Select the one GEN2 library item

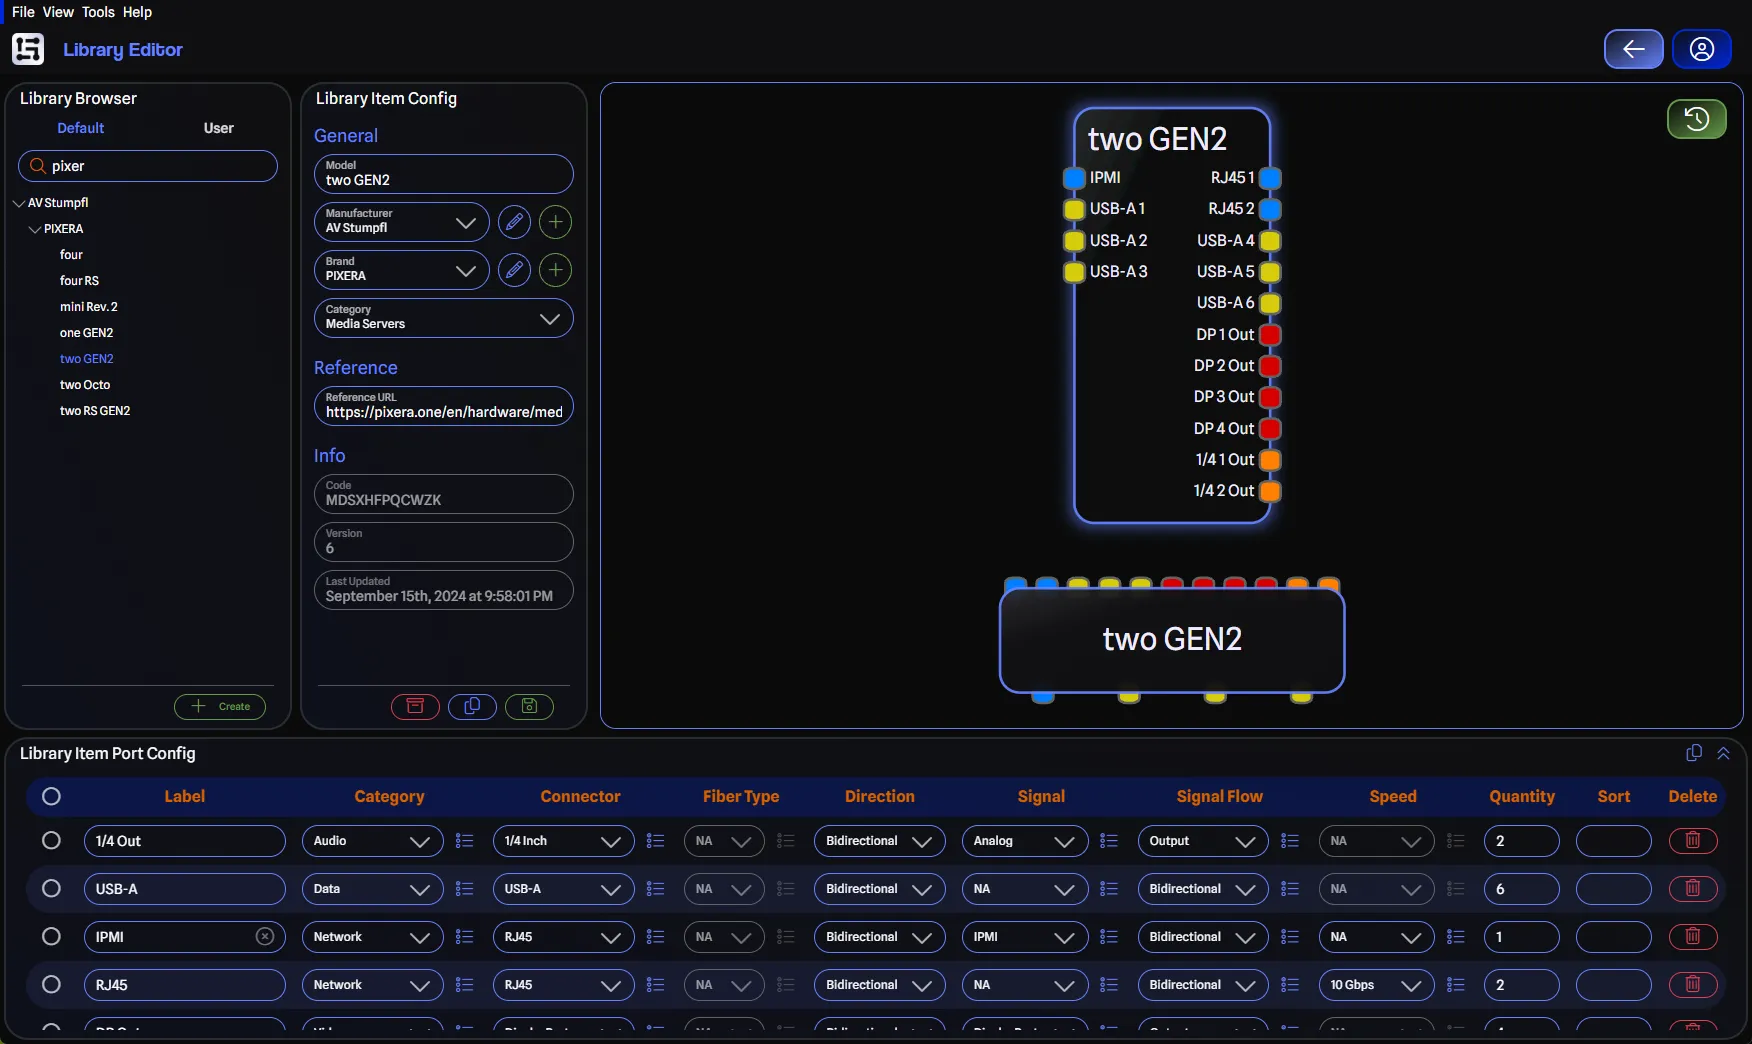(86, 333)
